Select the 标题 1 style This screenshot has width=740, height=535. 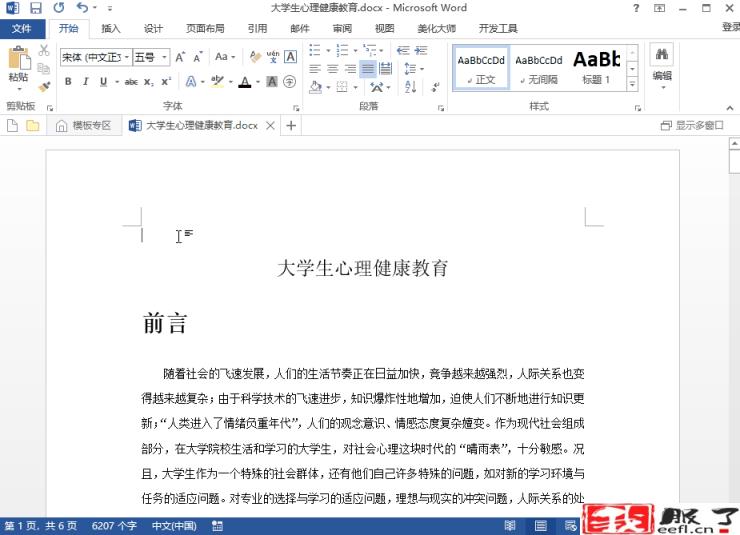point(595,66)
